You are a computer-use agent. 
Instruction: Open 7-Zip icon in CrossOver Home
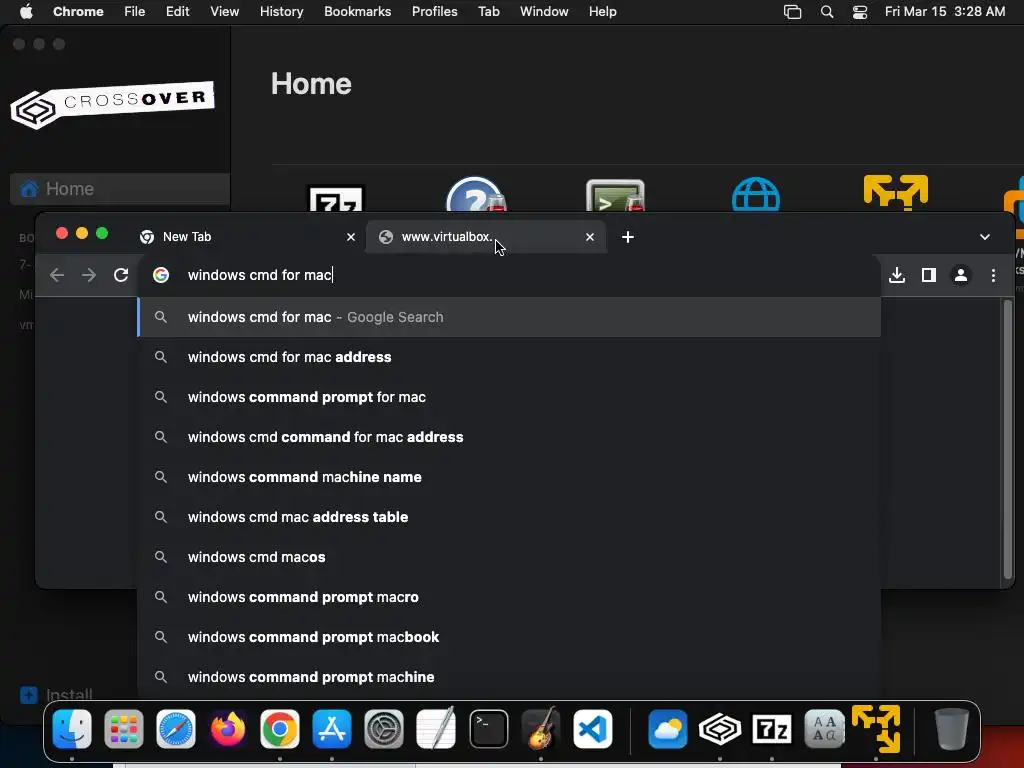pyautogui.click(x=336, y=199)
